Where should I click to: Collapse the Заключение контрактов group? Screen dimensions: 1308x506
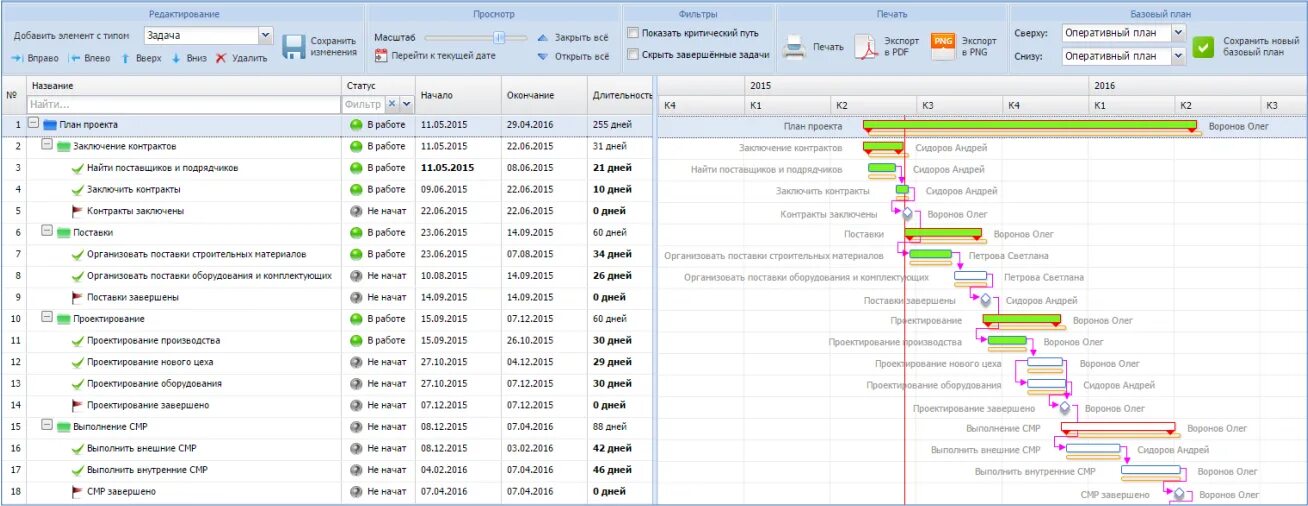[46, 146]
